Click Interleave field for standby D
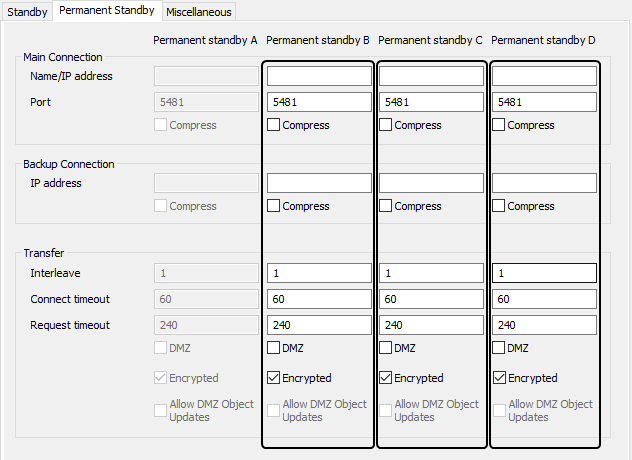 [544, 273]
